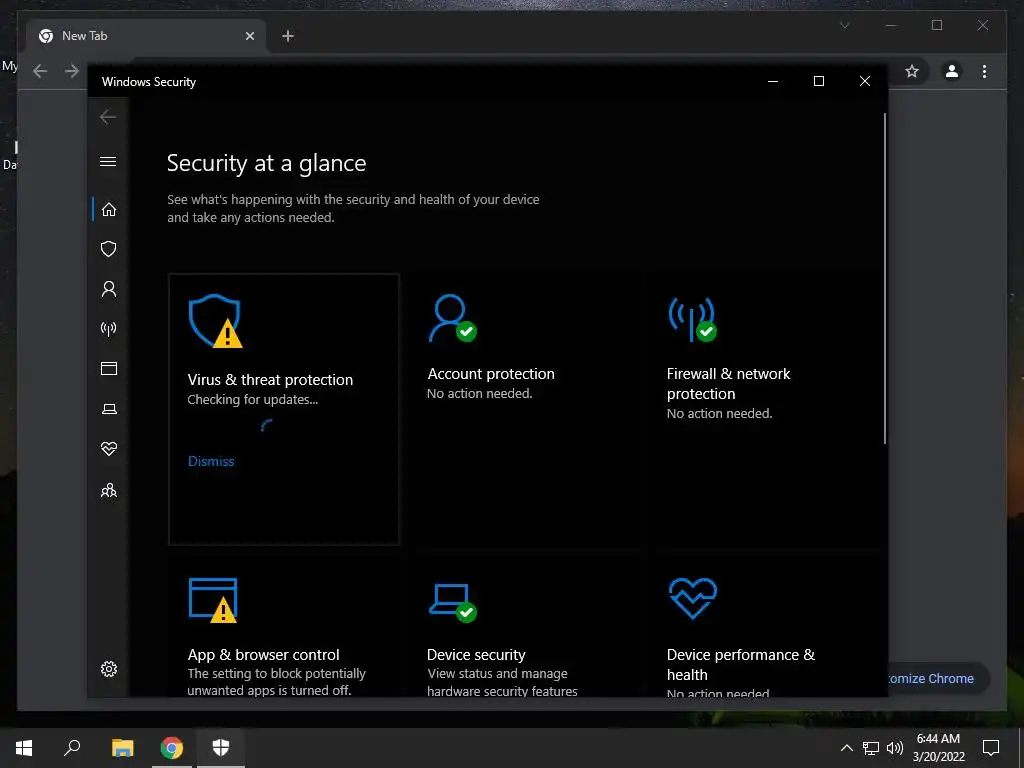Open the network tray icon
The image size is (1024, 768).
pos(871,748)
